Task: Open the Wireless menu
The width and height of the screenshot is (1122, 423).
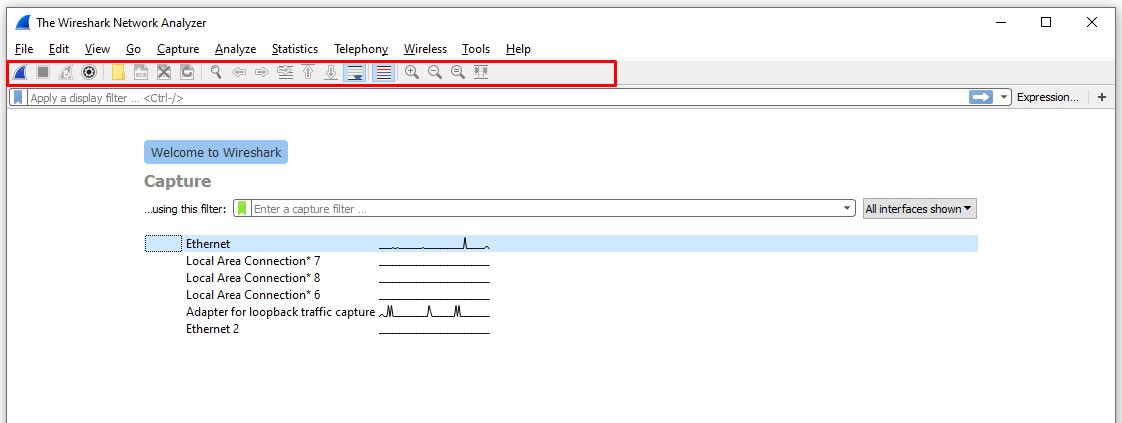Action: (425, 49)
